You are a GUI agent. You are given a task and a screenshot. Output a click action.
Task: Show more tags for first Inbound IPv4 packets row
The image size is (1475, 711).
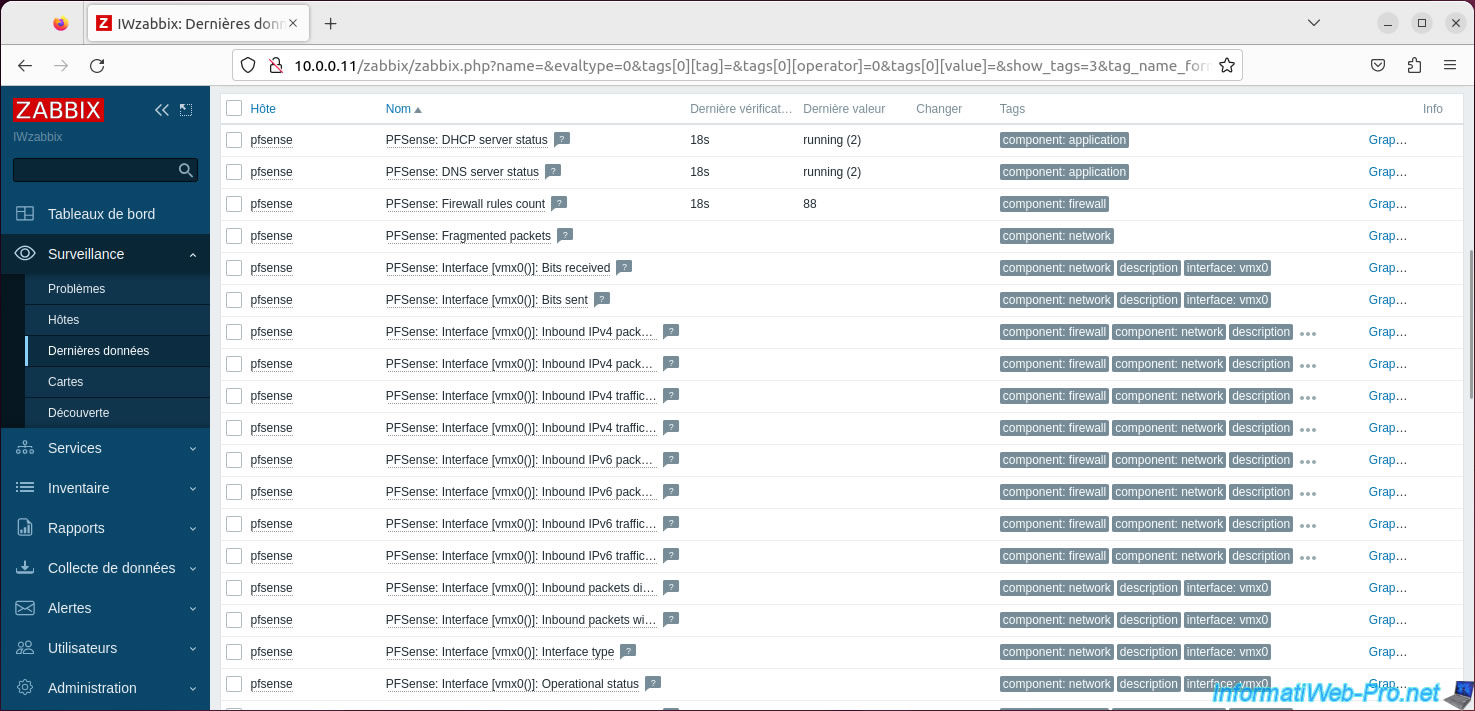(x=1307, y=333)
